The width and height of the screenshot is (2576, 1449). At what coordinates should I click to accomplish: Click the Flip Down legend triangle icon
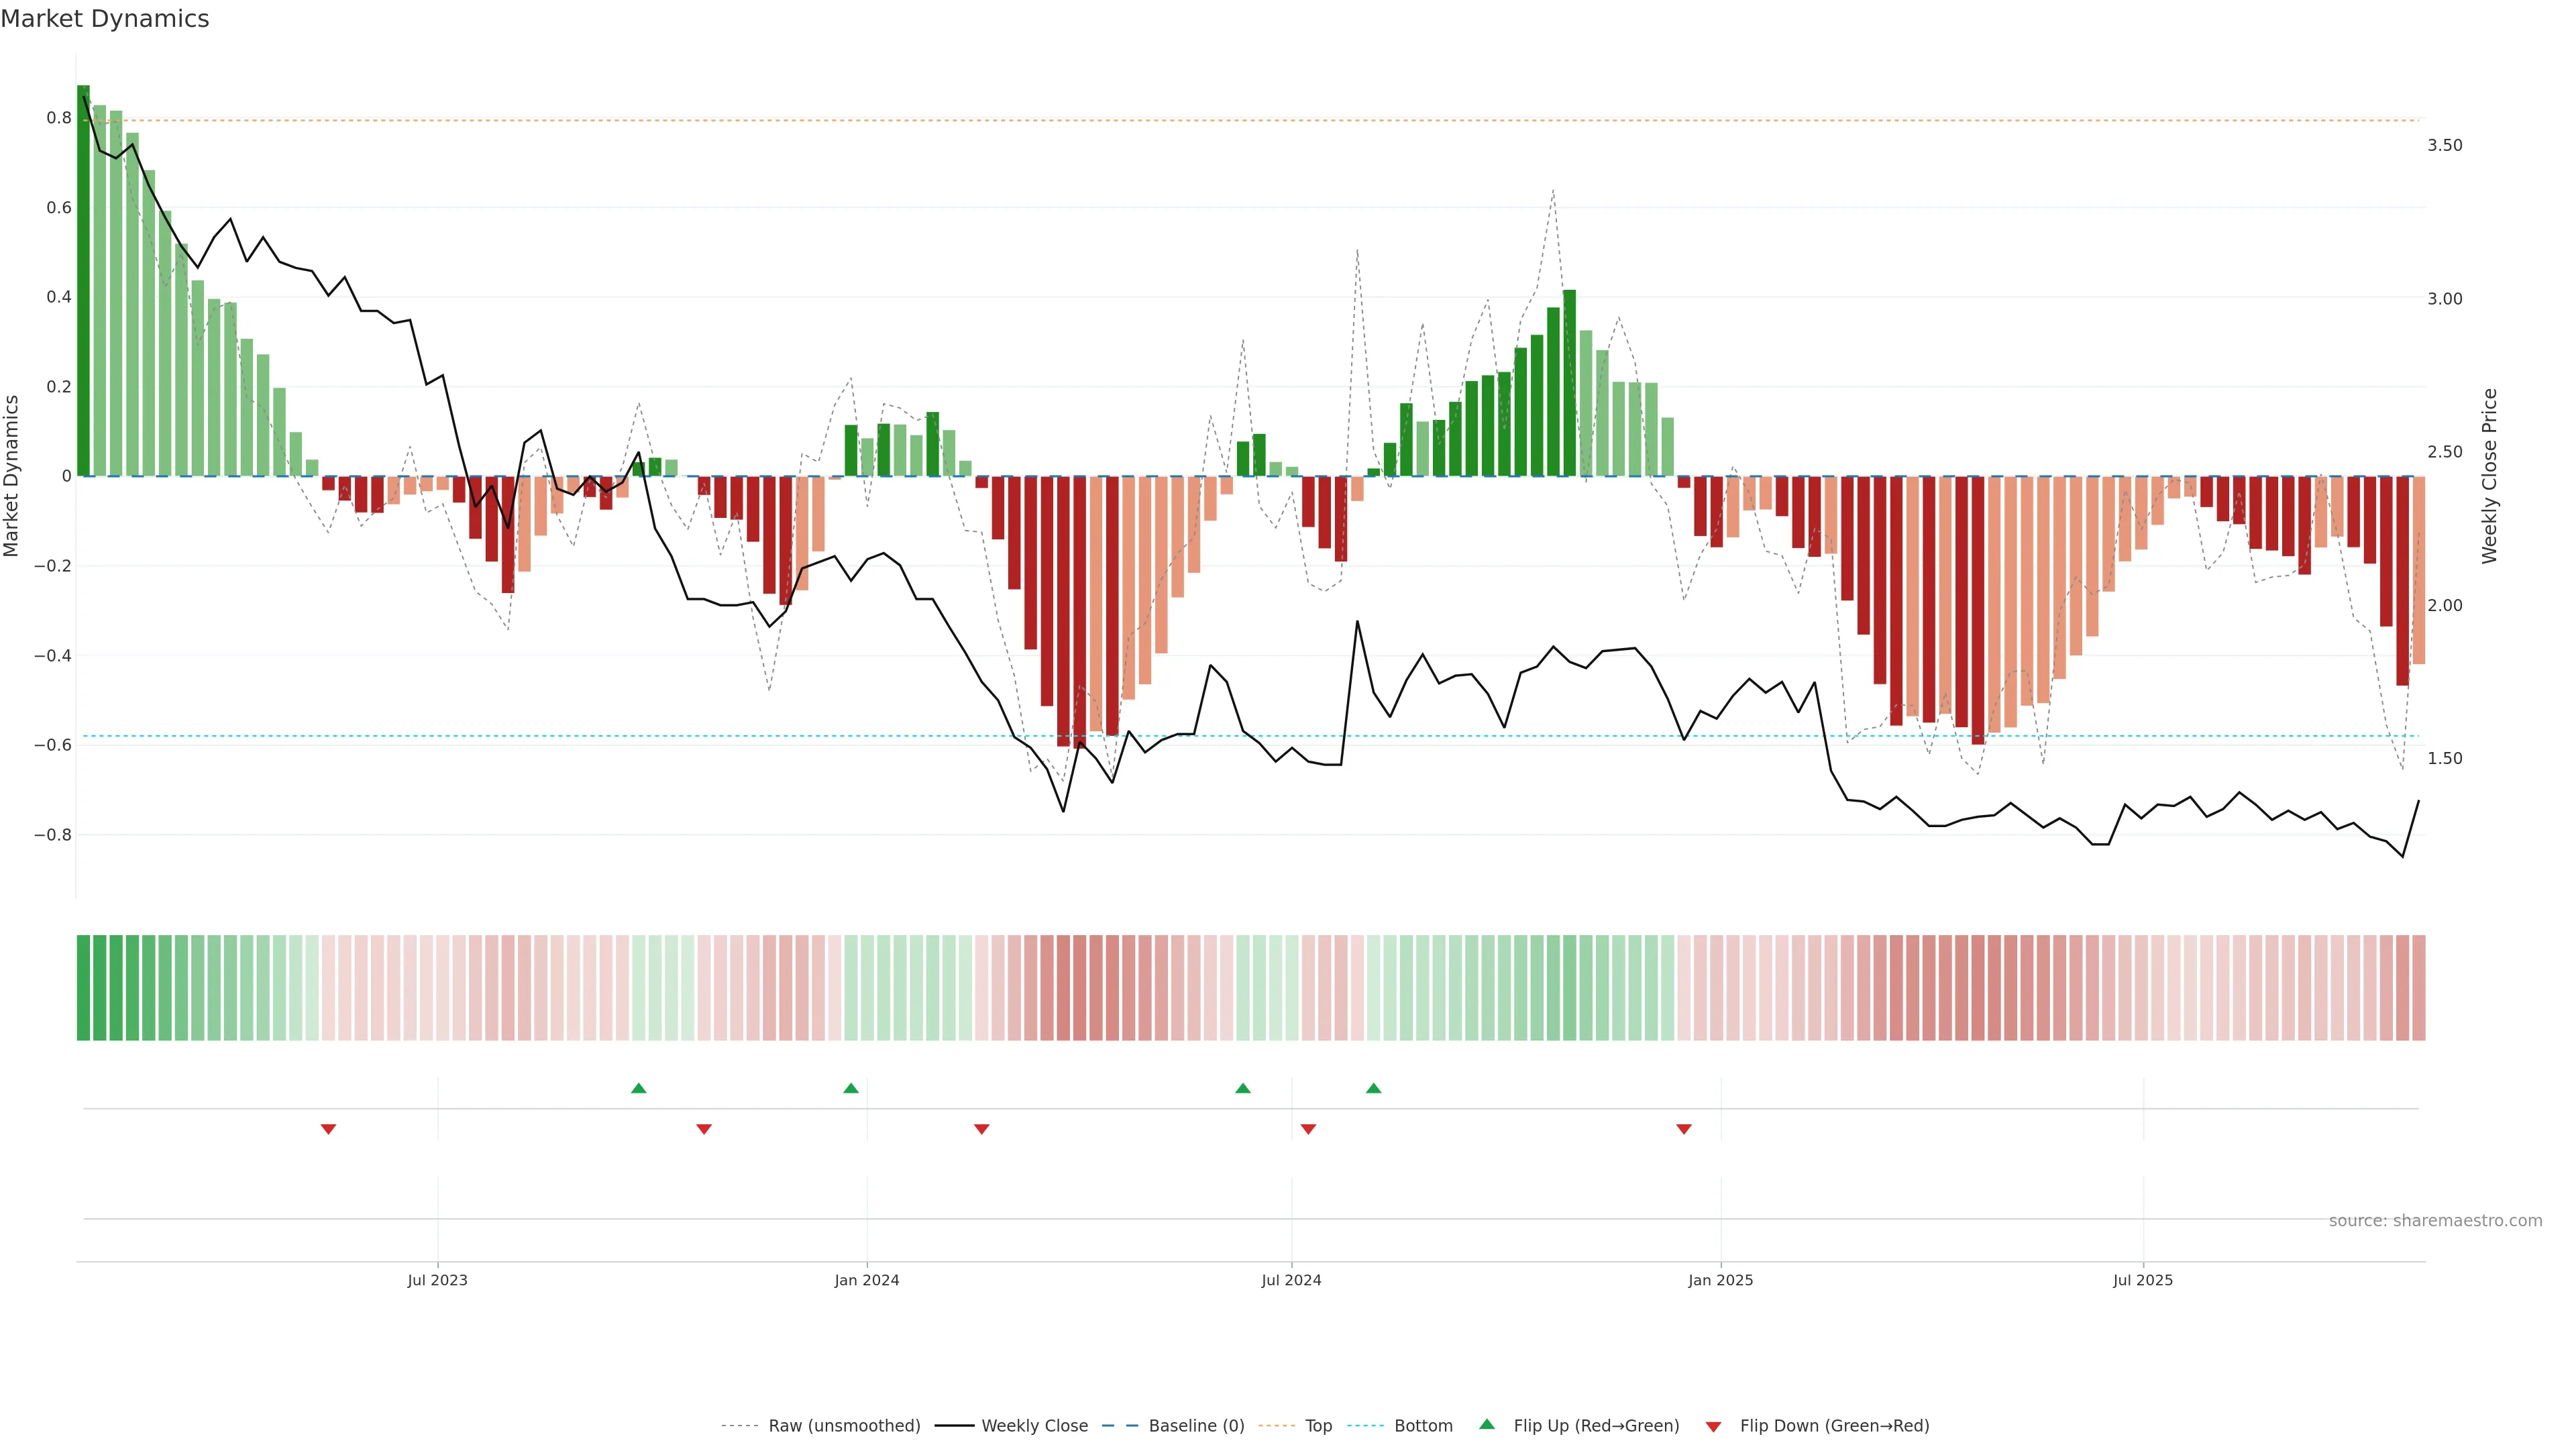pos(1713,1427)
